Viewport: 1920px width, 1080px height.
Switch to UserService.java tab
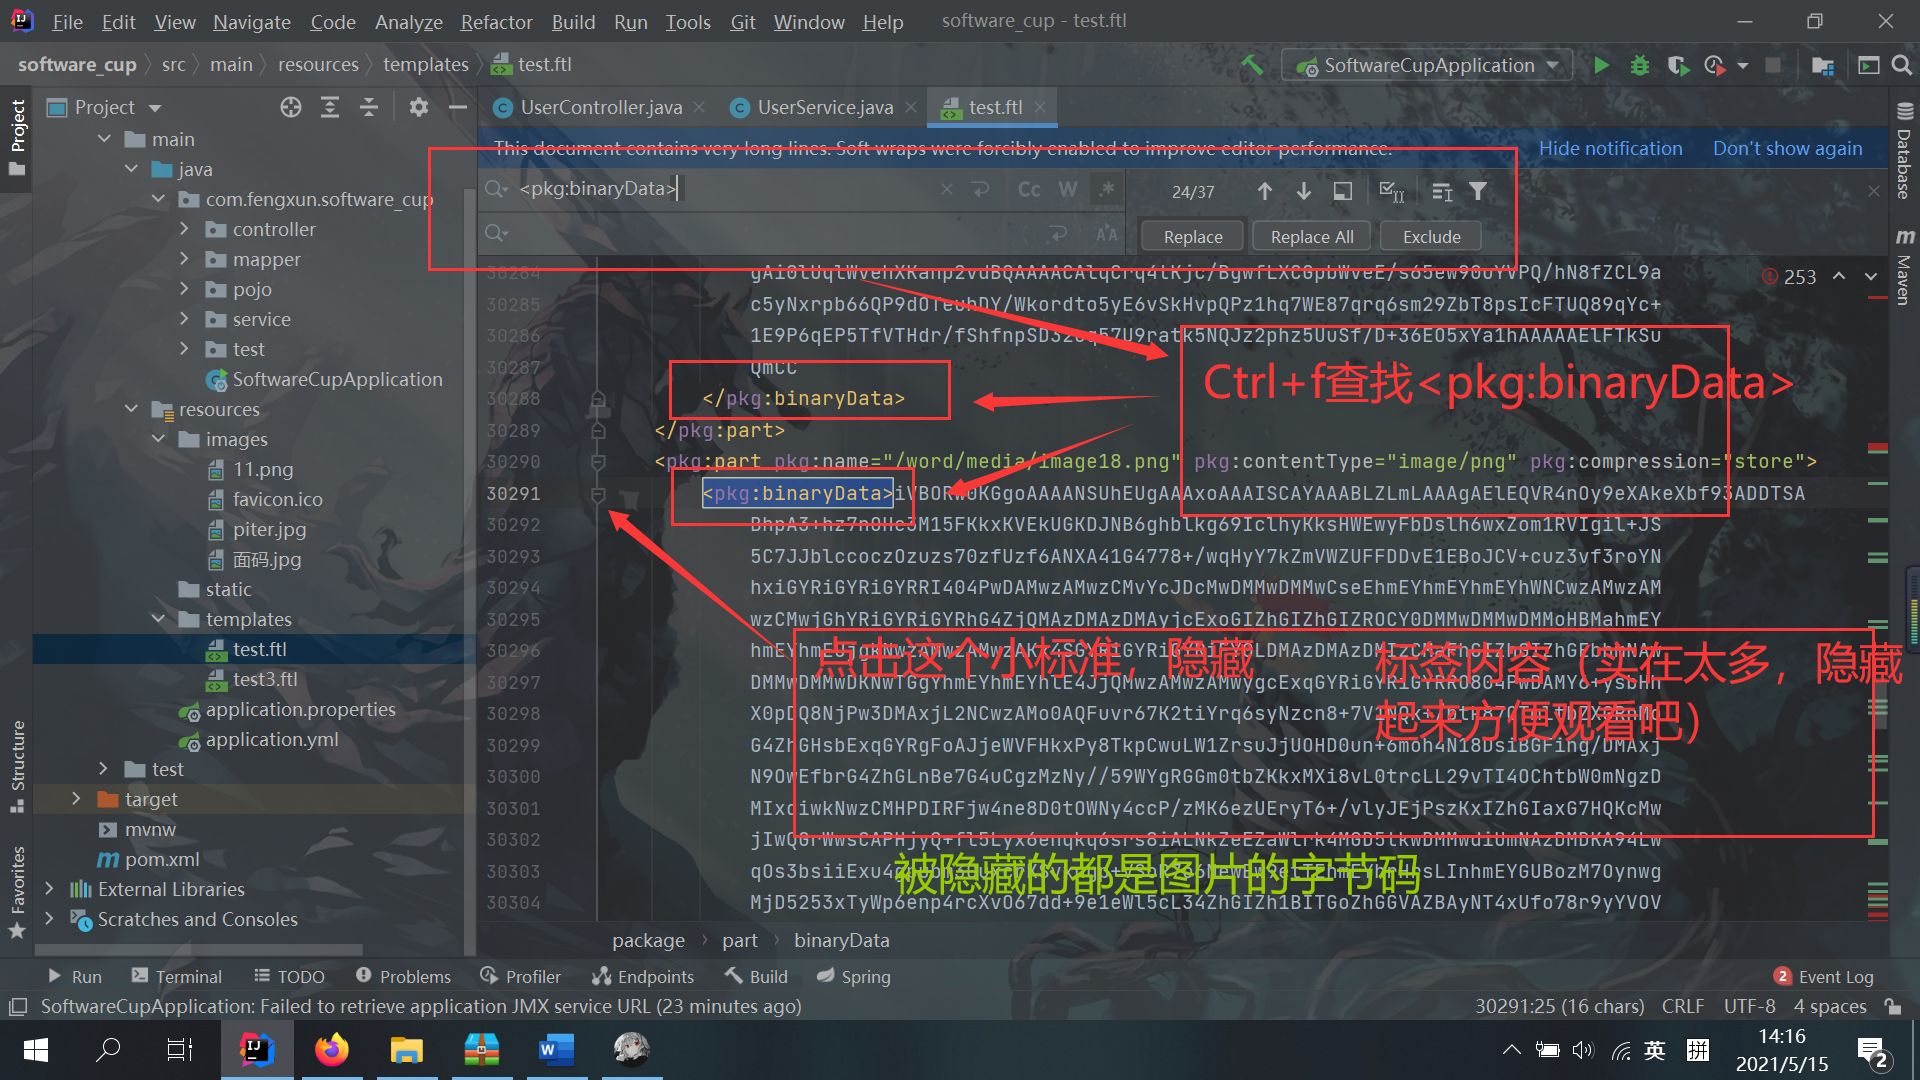pyautogui.click(x=824, y=107)
